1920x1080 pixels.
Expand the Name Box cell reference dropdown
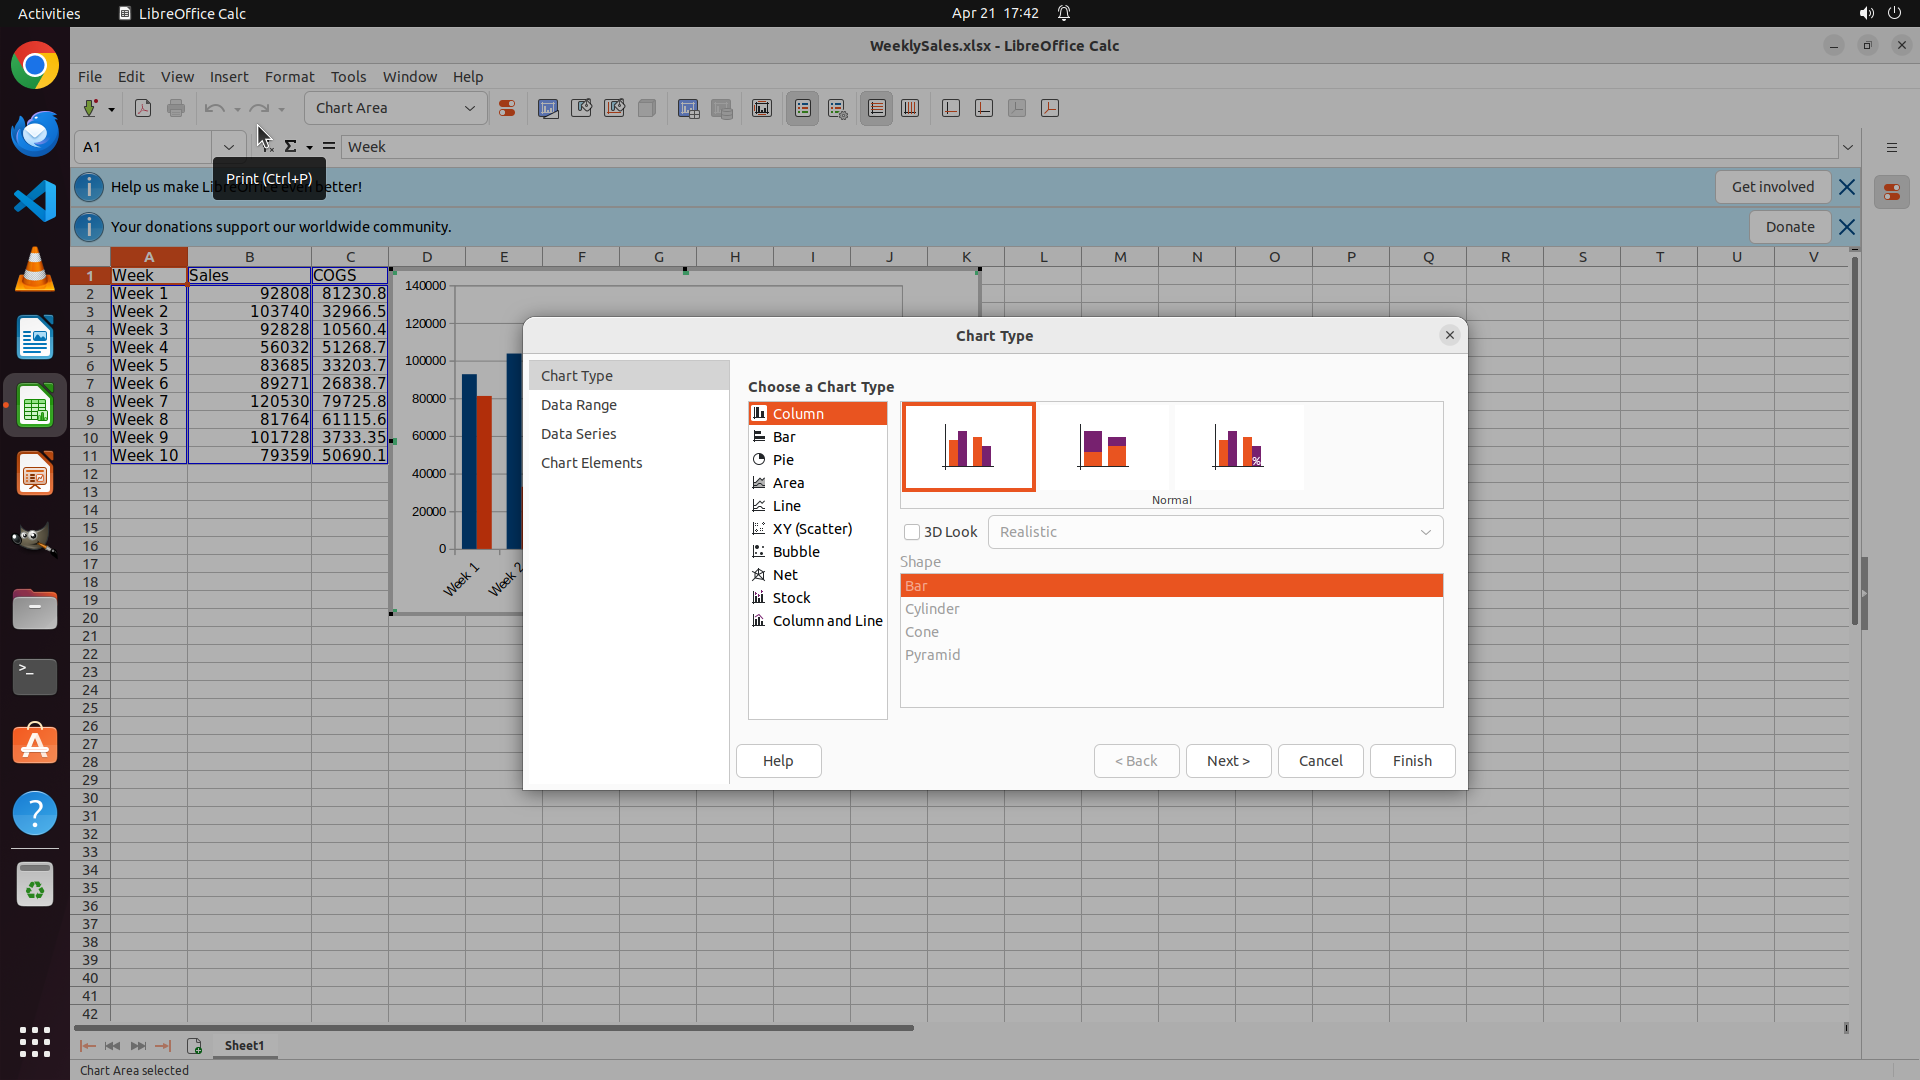click(x=229, y=147)
